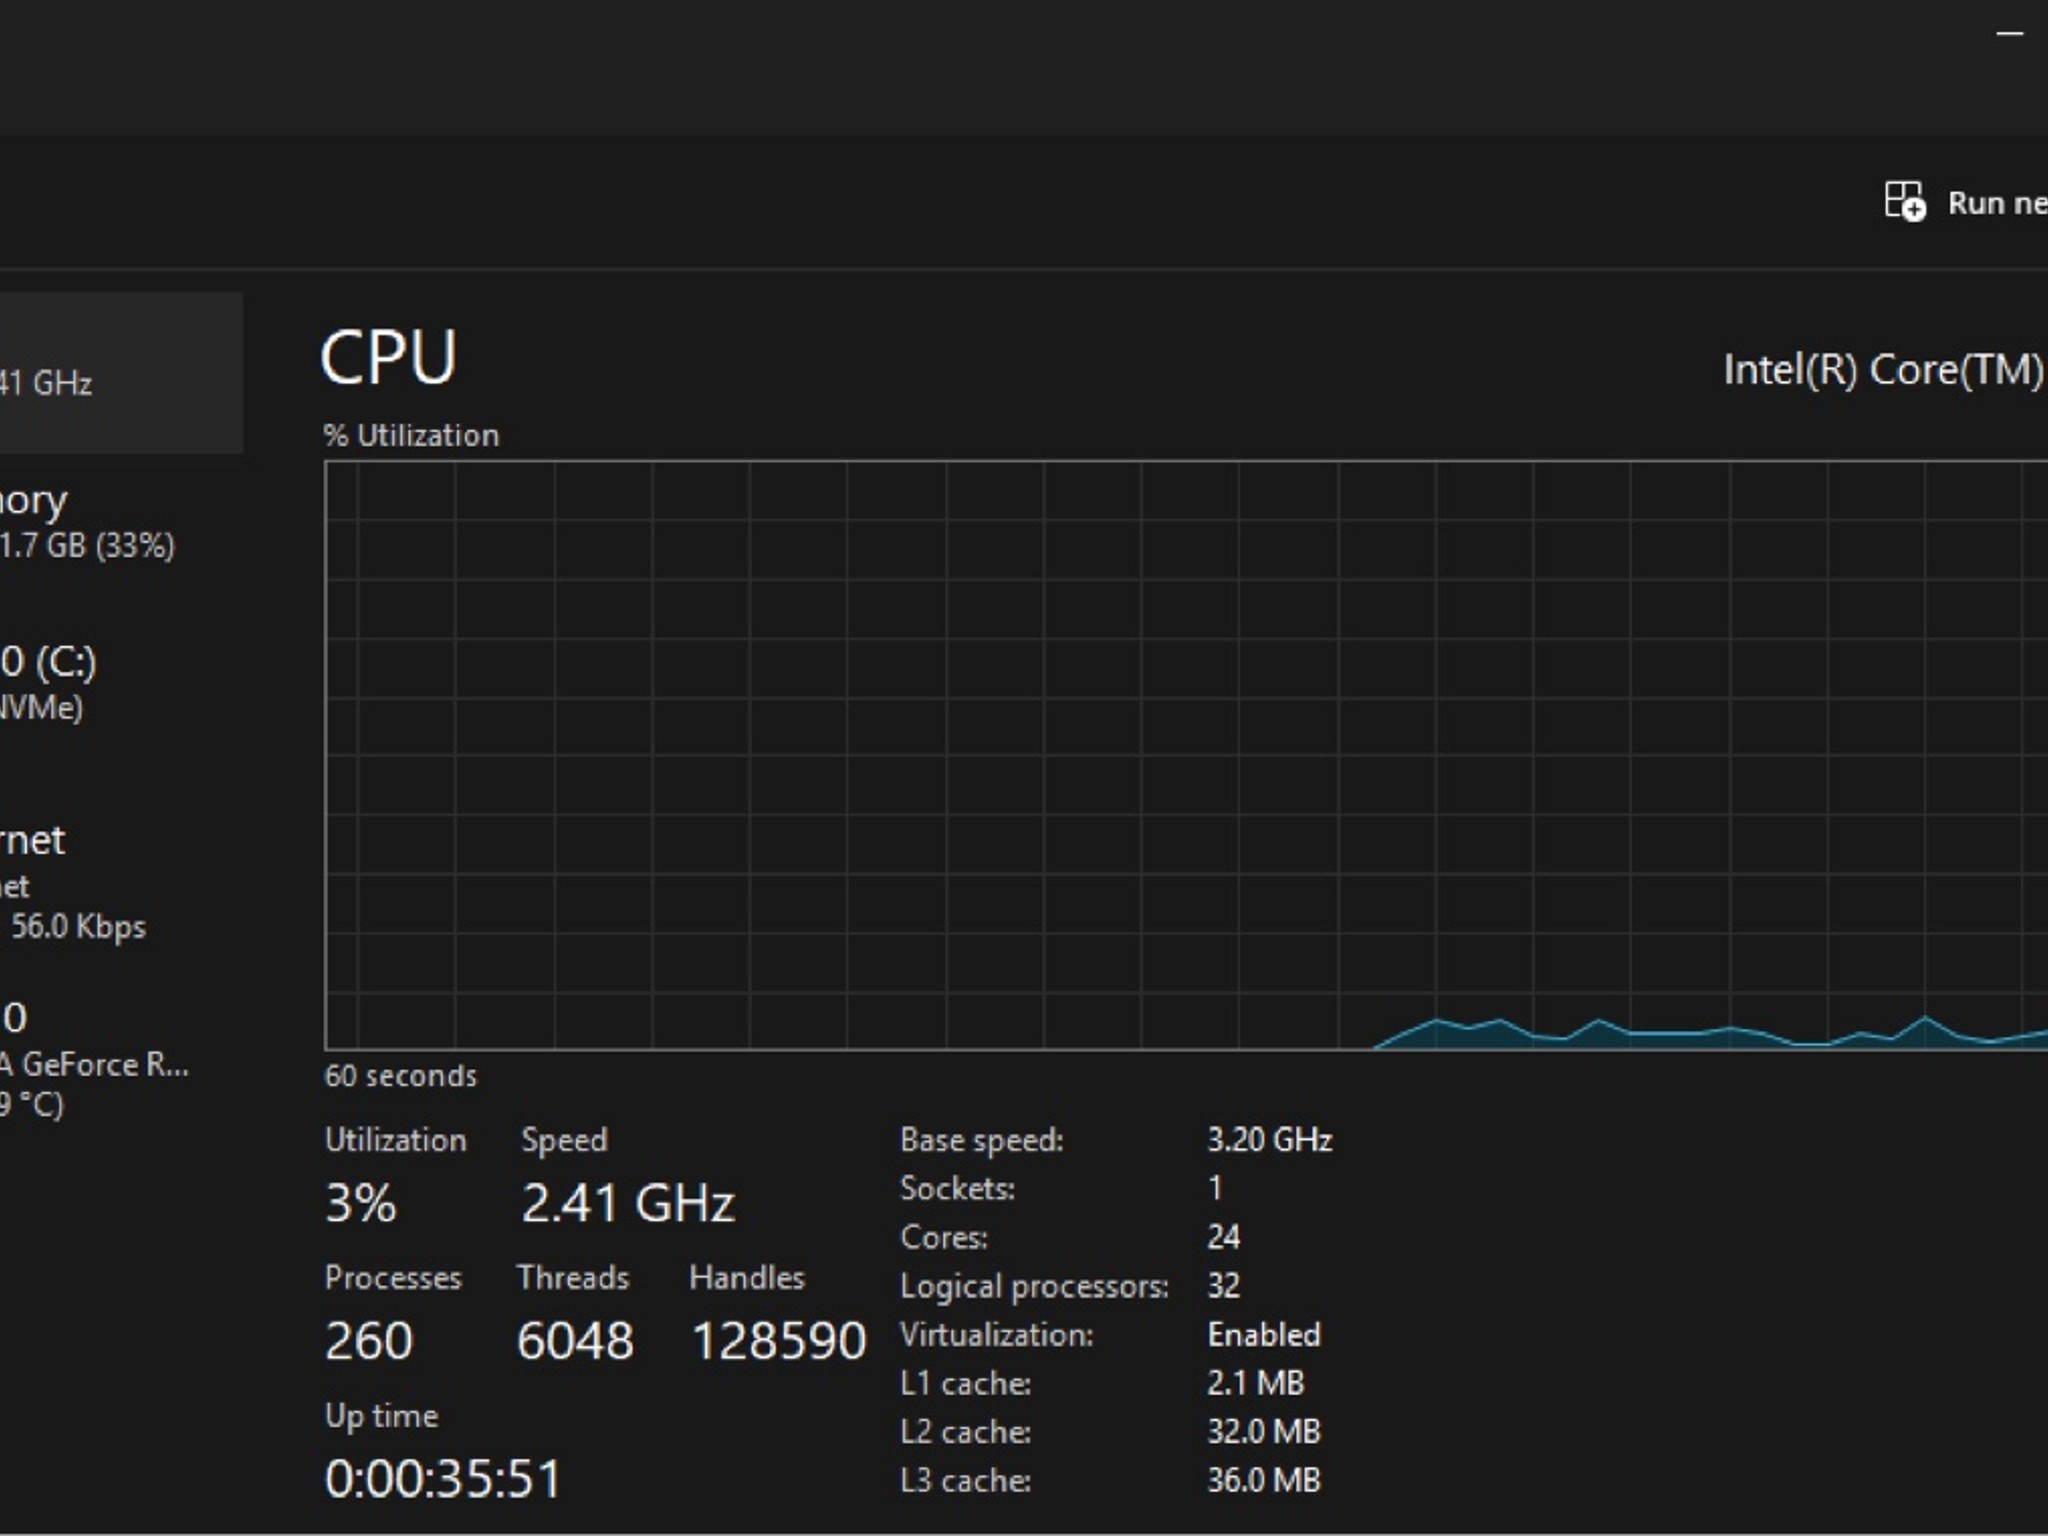Click the Up time label

(x=381, y=1416)
